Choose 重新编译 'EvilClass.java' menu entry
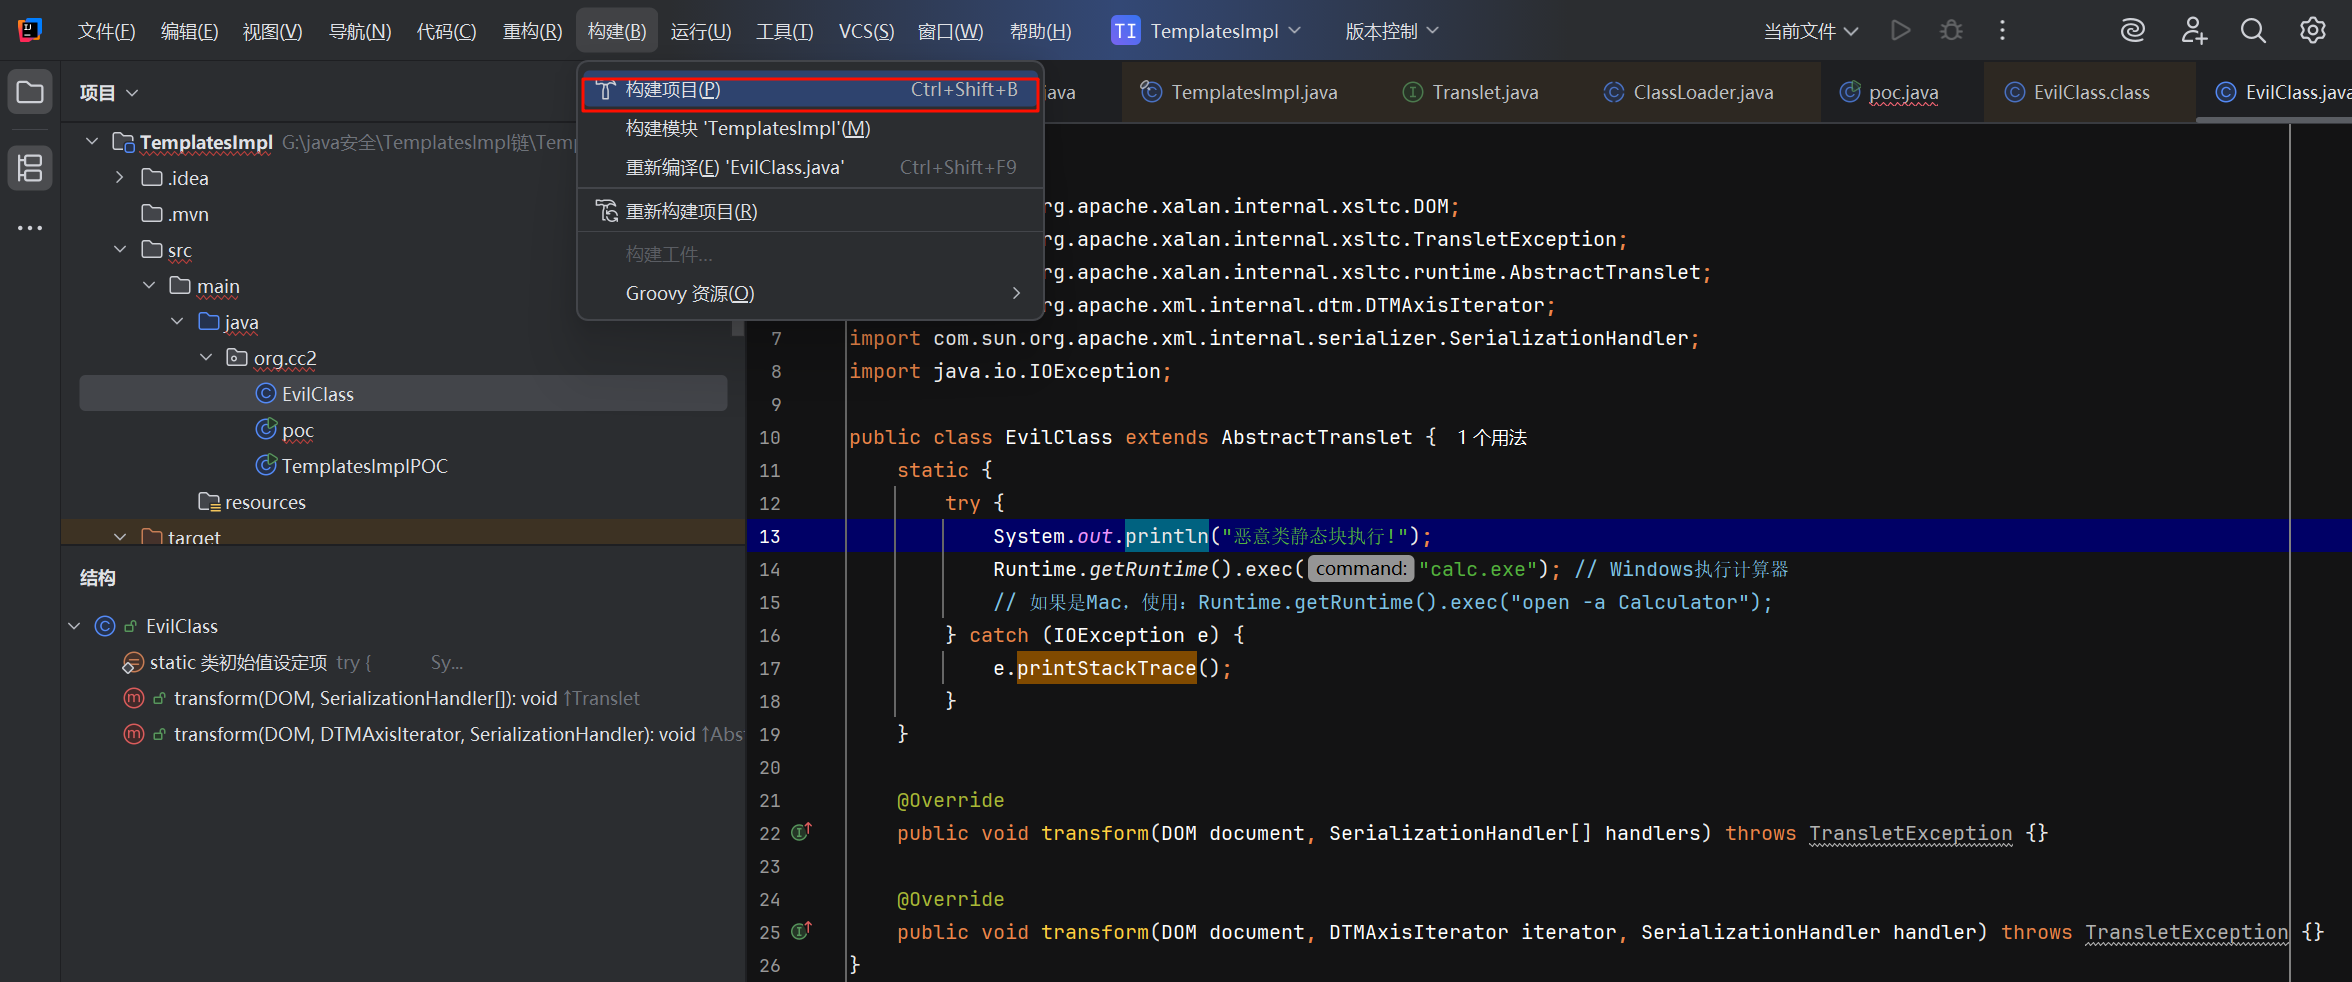Screen dimensions: 2352x982 (810, 167)
